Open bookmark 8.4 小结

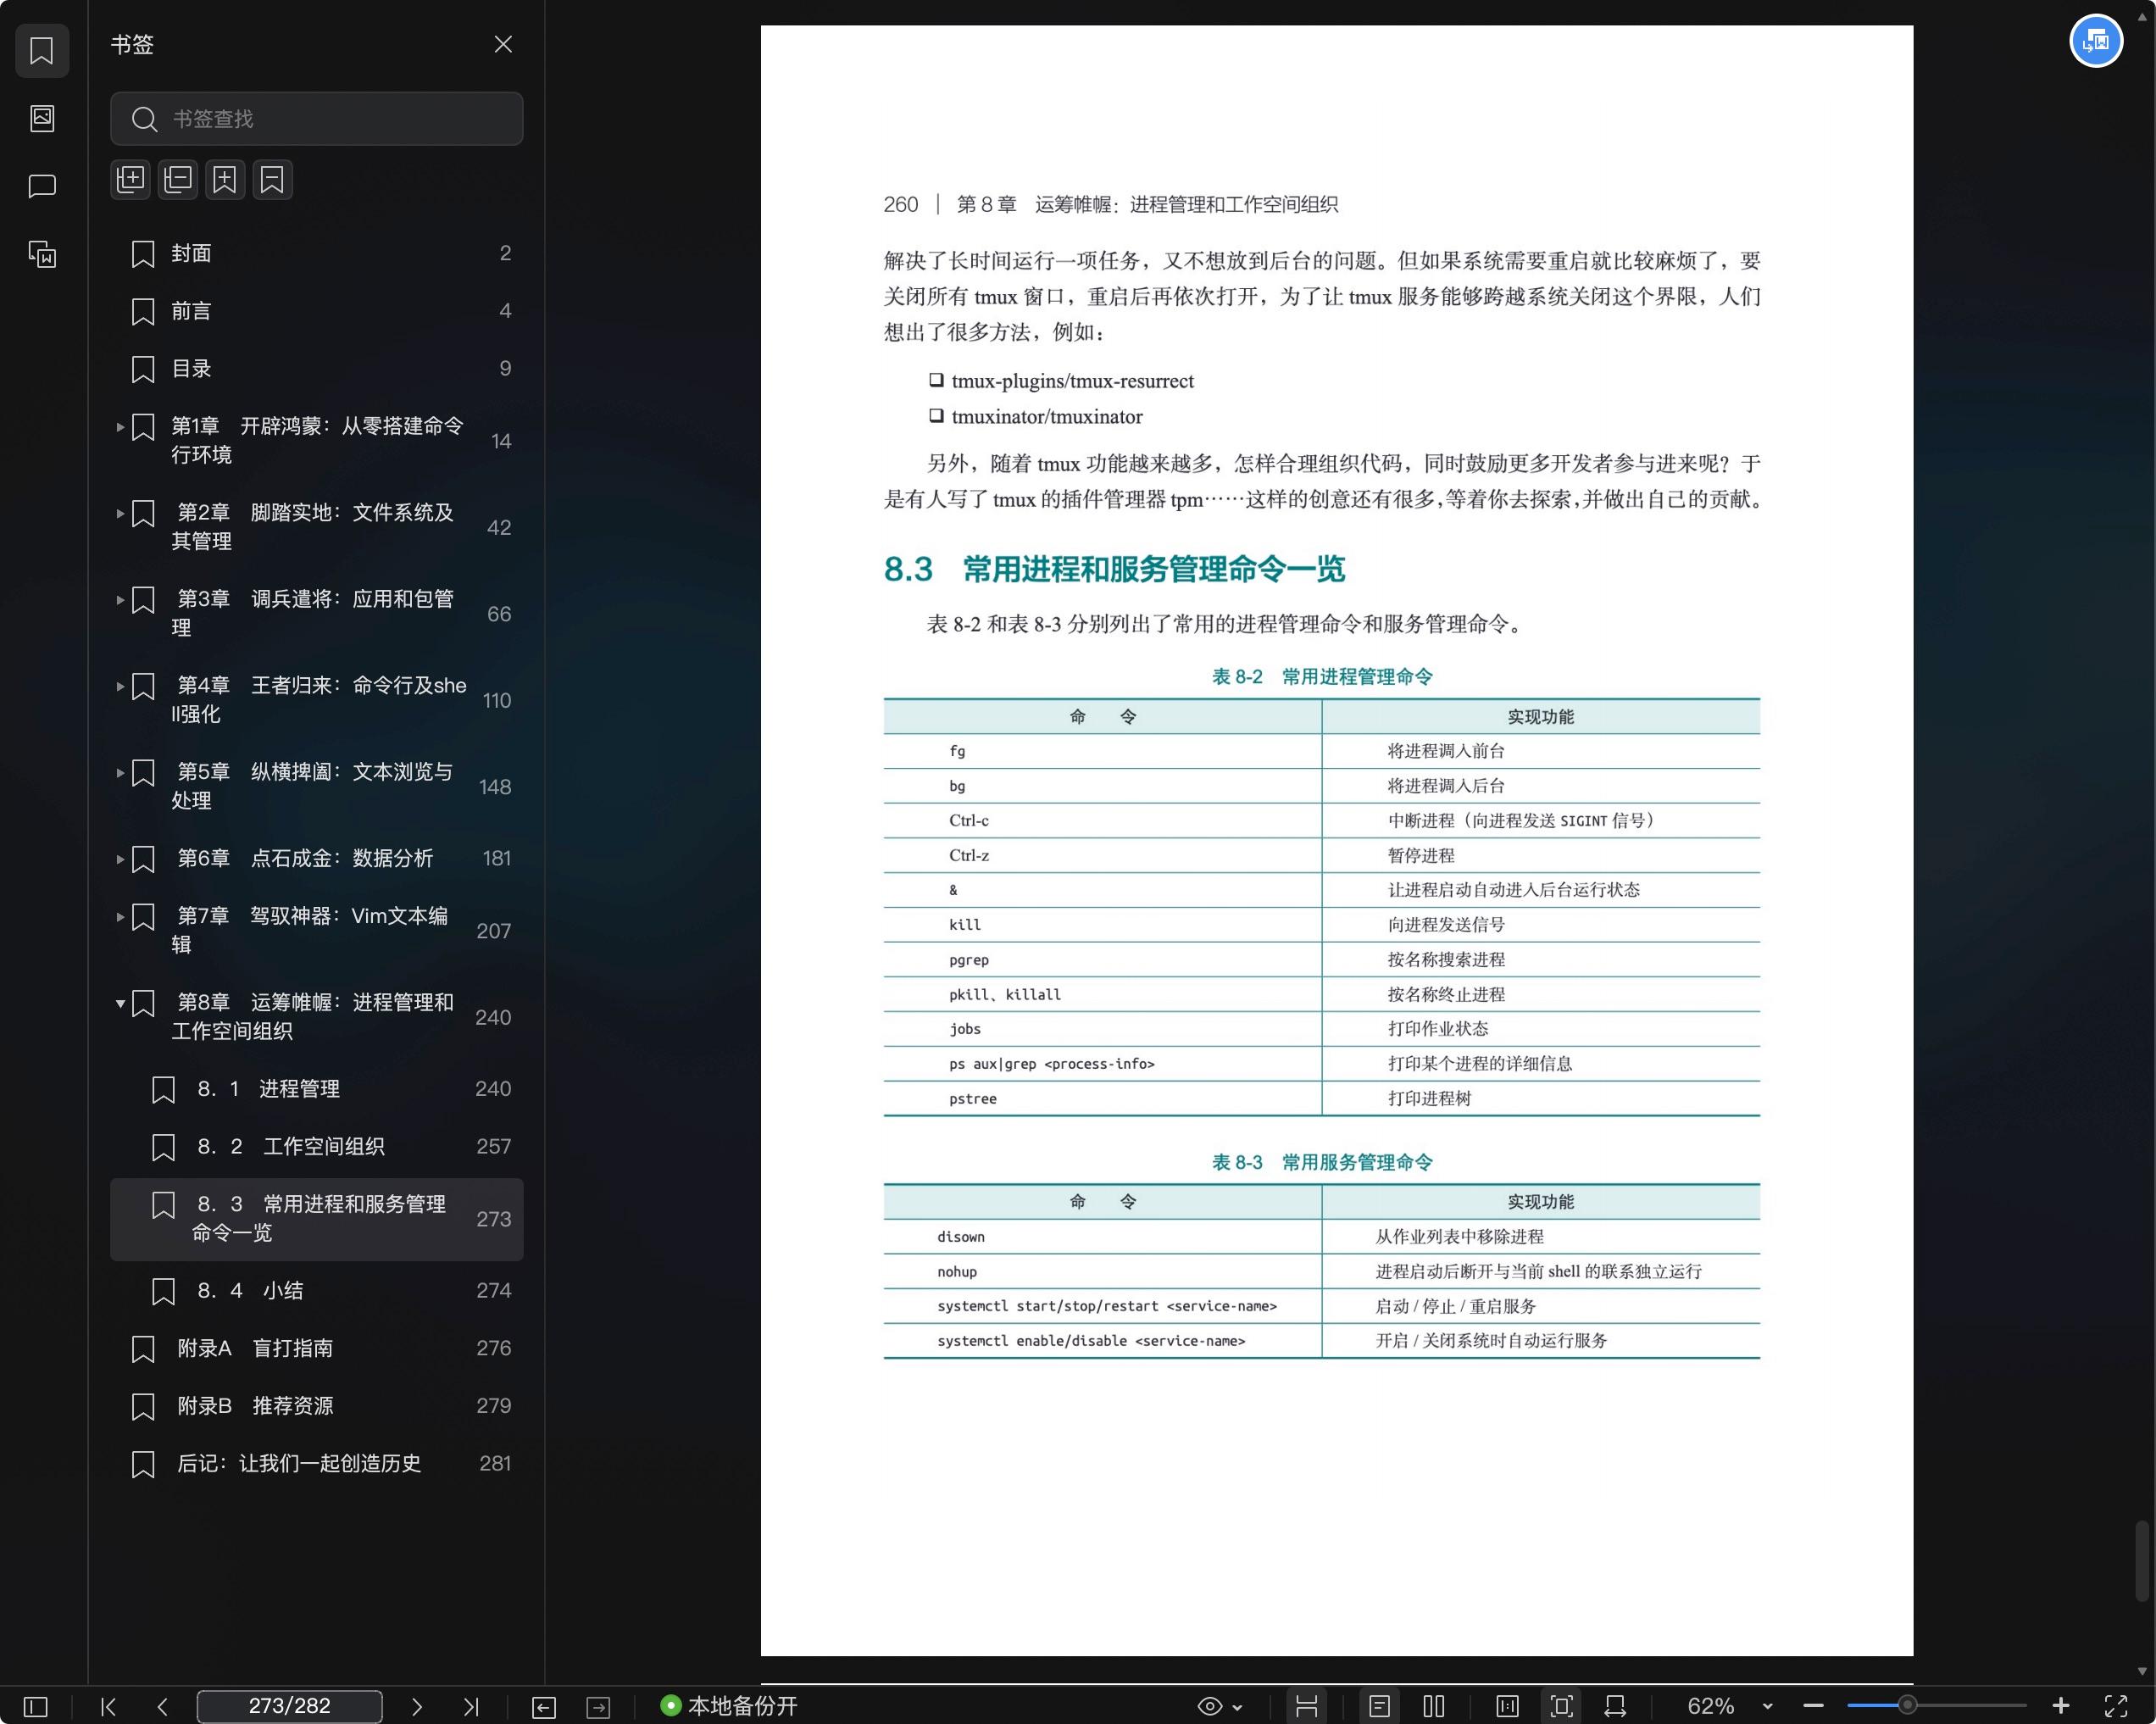coord(316,1290)
